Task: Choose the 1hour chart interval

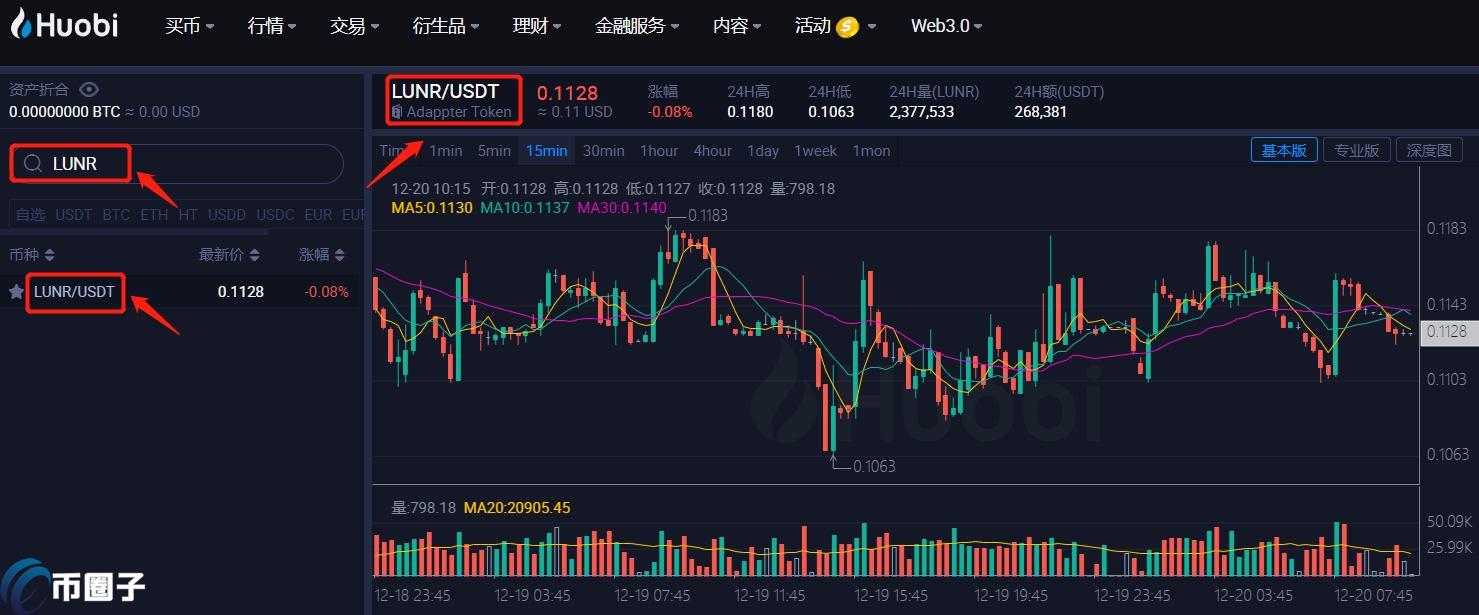Action: pos(659,151)
